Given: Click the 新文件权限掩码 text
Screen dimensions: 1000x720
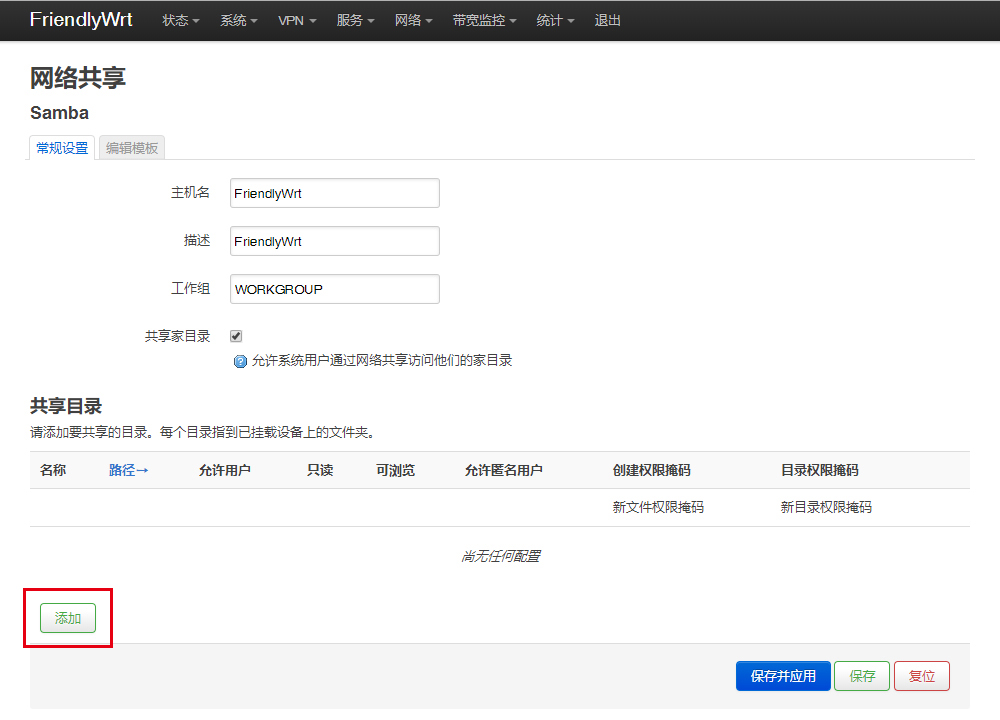Looking at the screenshot, I should (x=658, y=508).
